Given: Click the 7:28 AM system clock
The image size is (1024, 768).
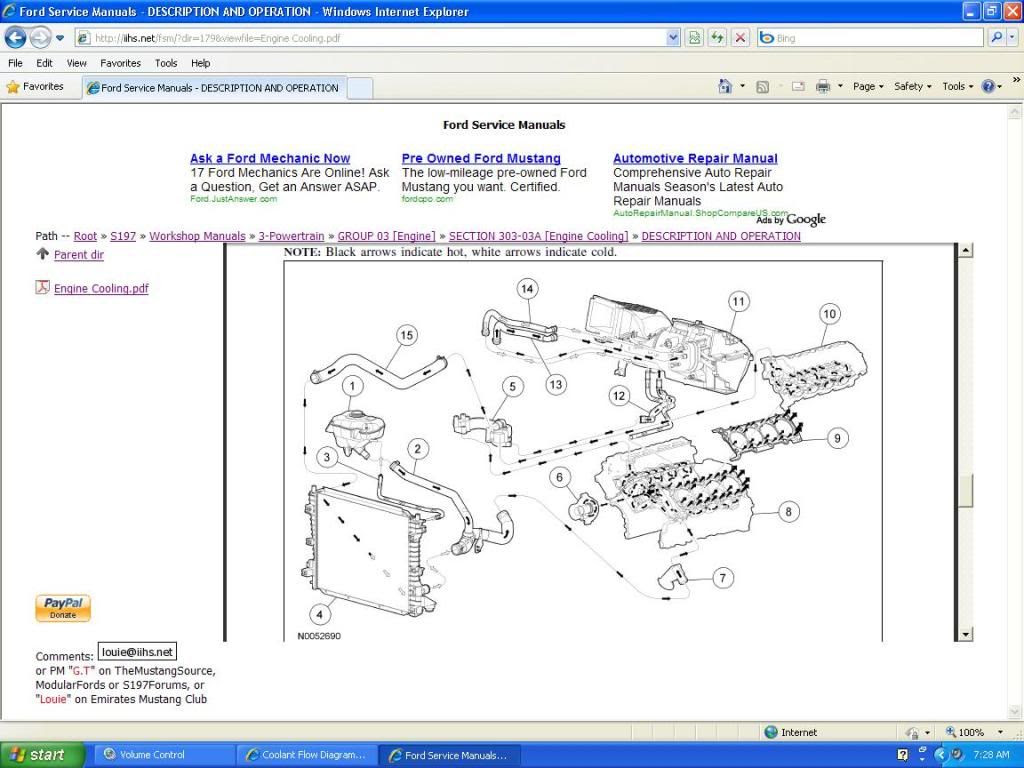Looking at the screenshot, I should pos(991,755).
